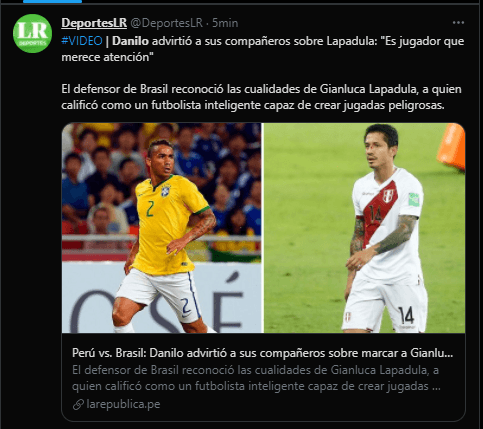Screen dimensions: 483x429
Task: Follow the #VIDEO hashtag
Action: pos(82,41)
